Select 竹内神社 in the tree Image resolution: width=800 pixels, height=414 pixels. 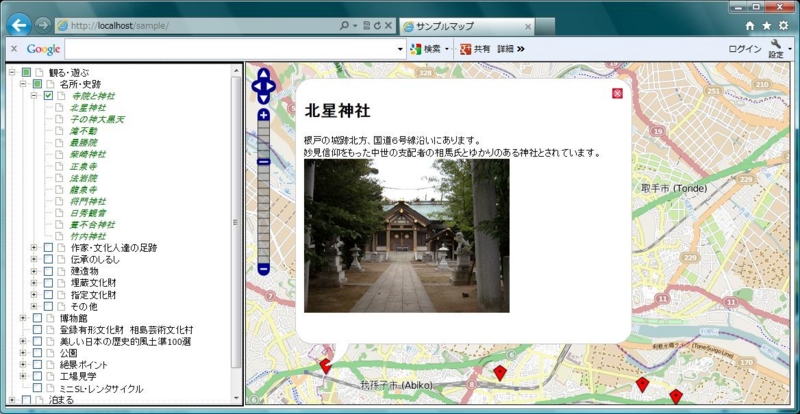tap(88, 236)
